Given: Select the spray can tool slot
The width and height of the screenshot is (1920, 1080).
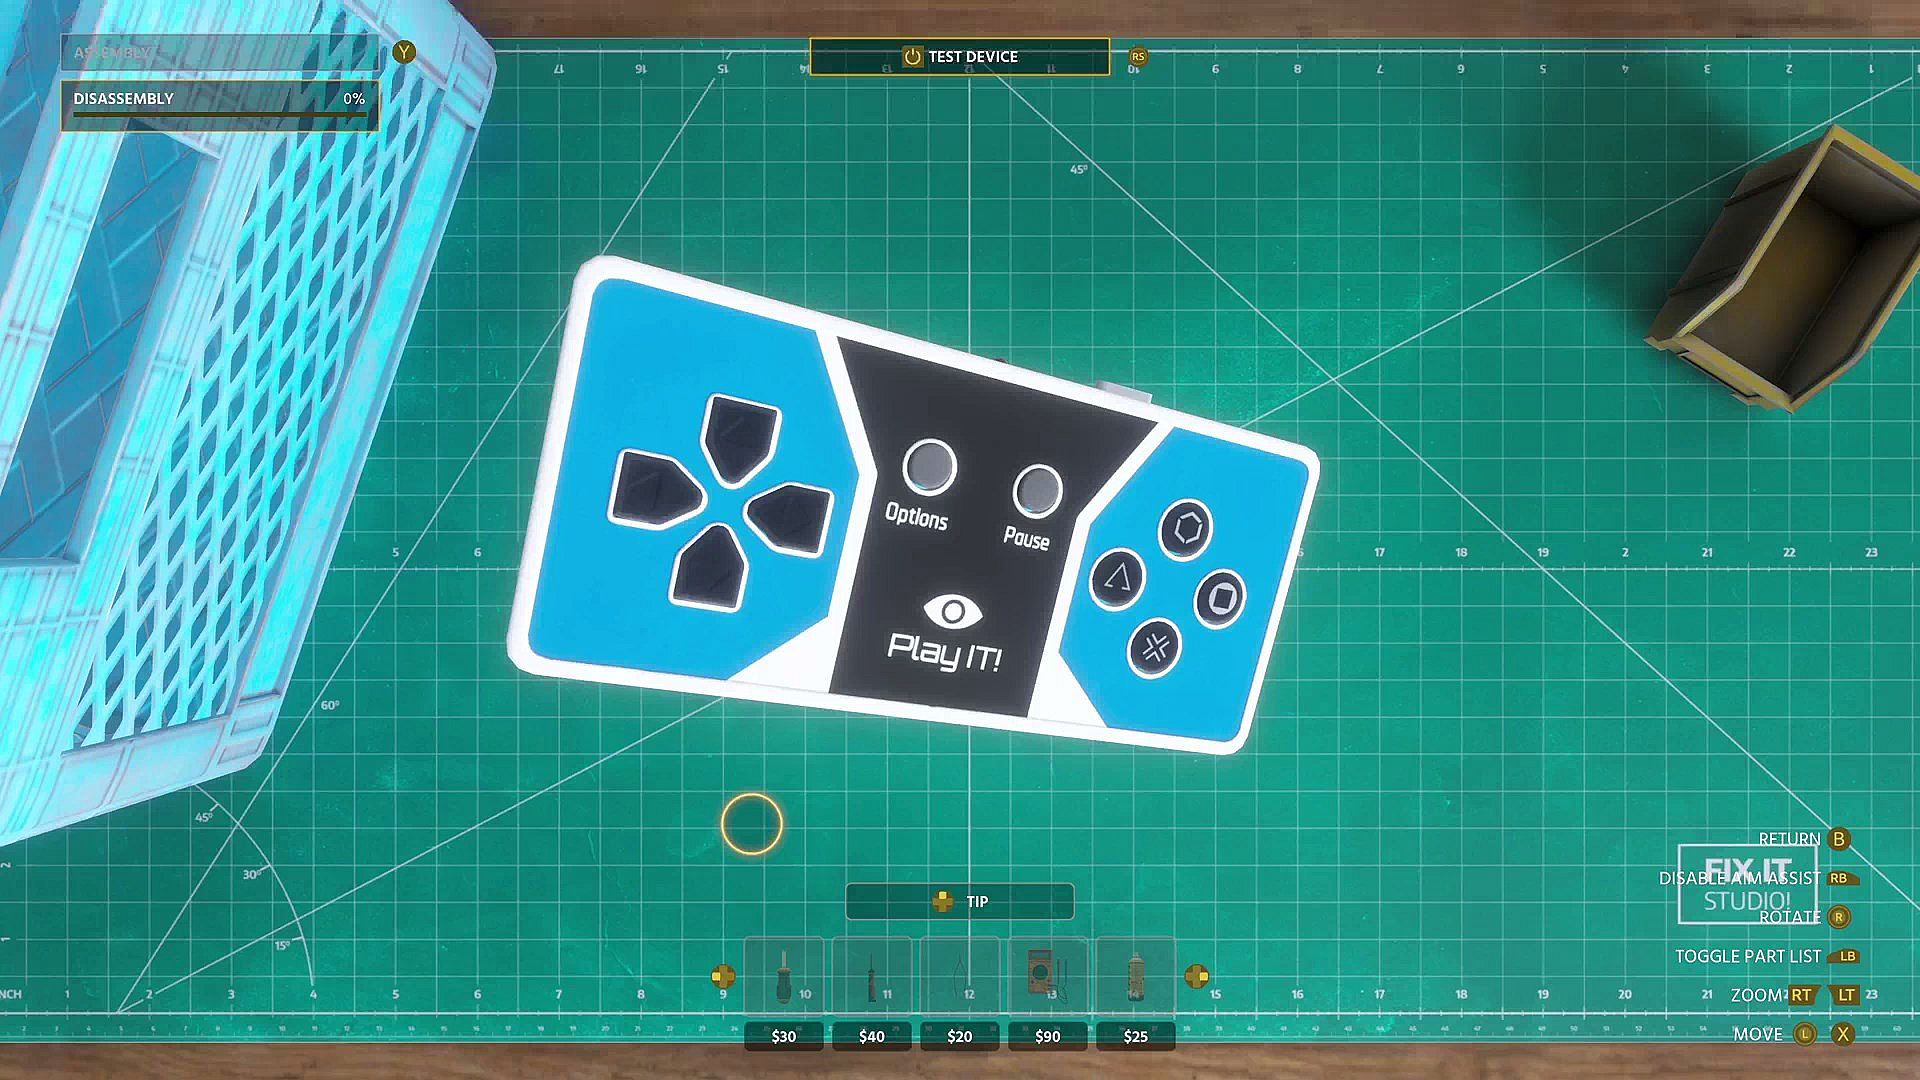Looking at the screenshot, I should [1135, 976].
